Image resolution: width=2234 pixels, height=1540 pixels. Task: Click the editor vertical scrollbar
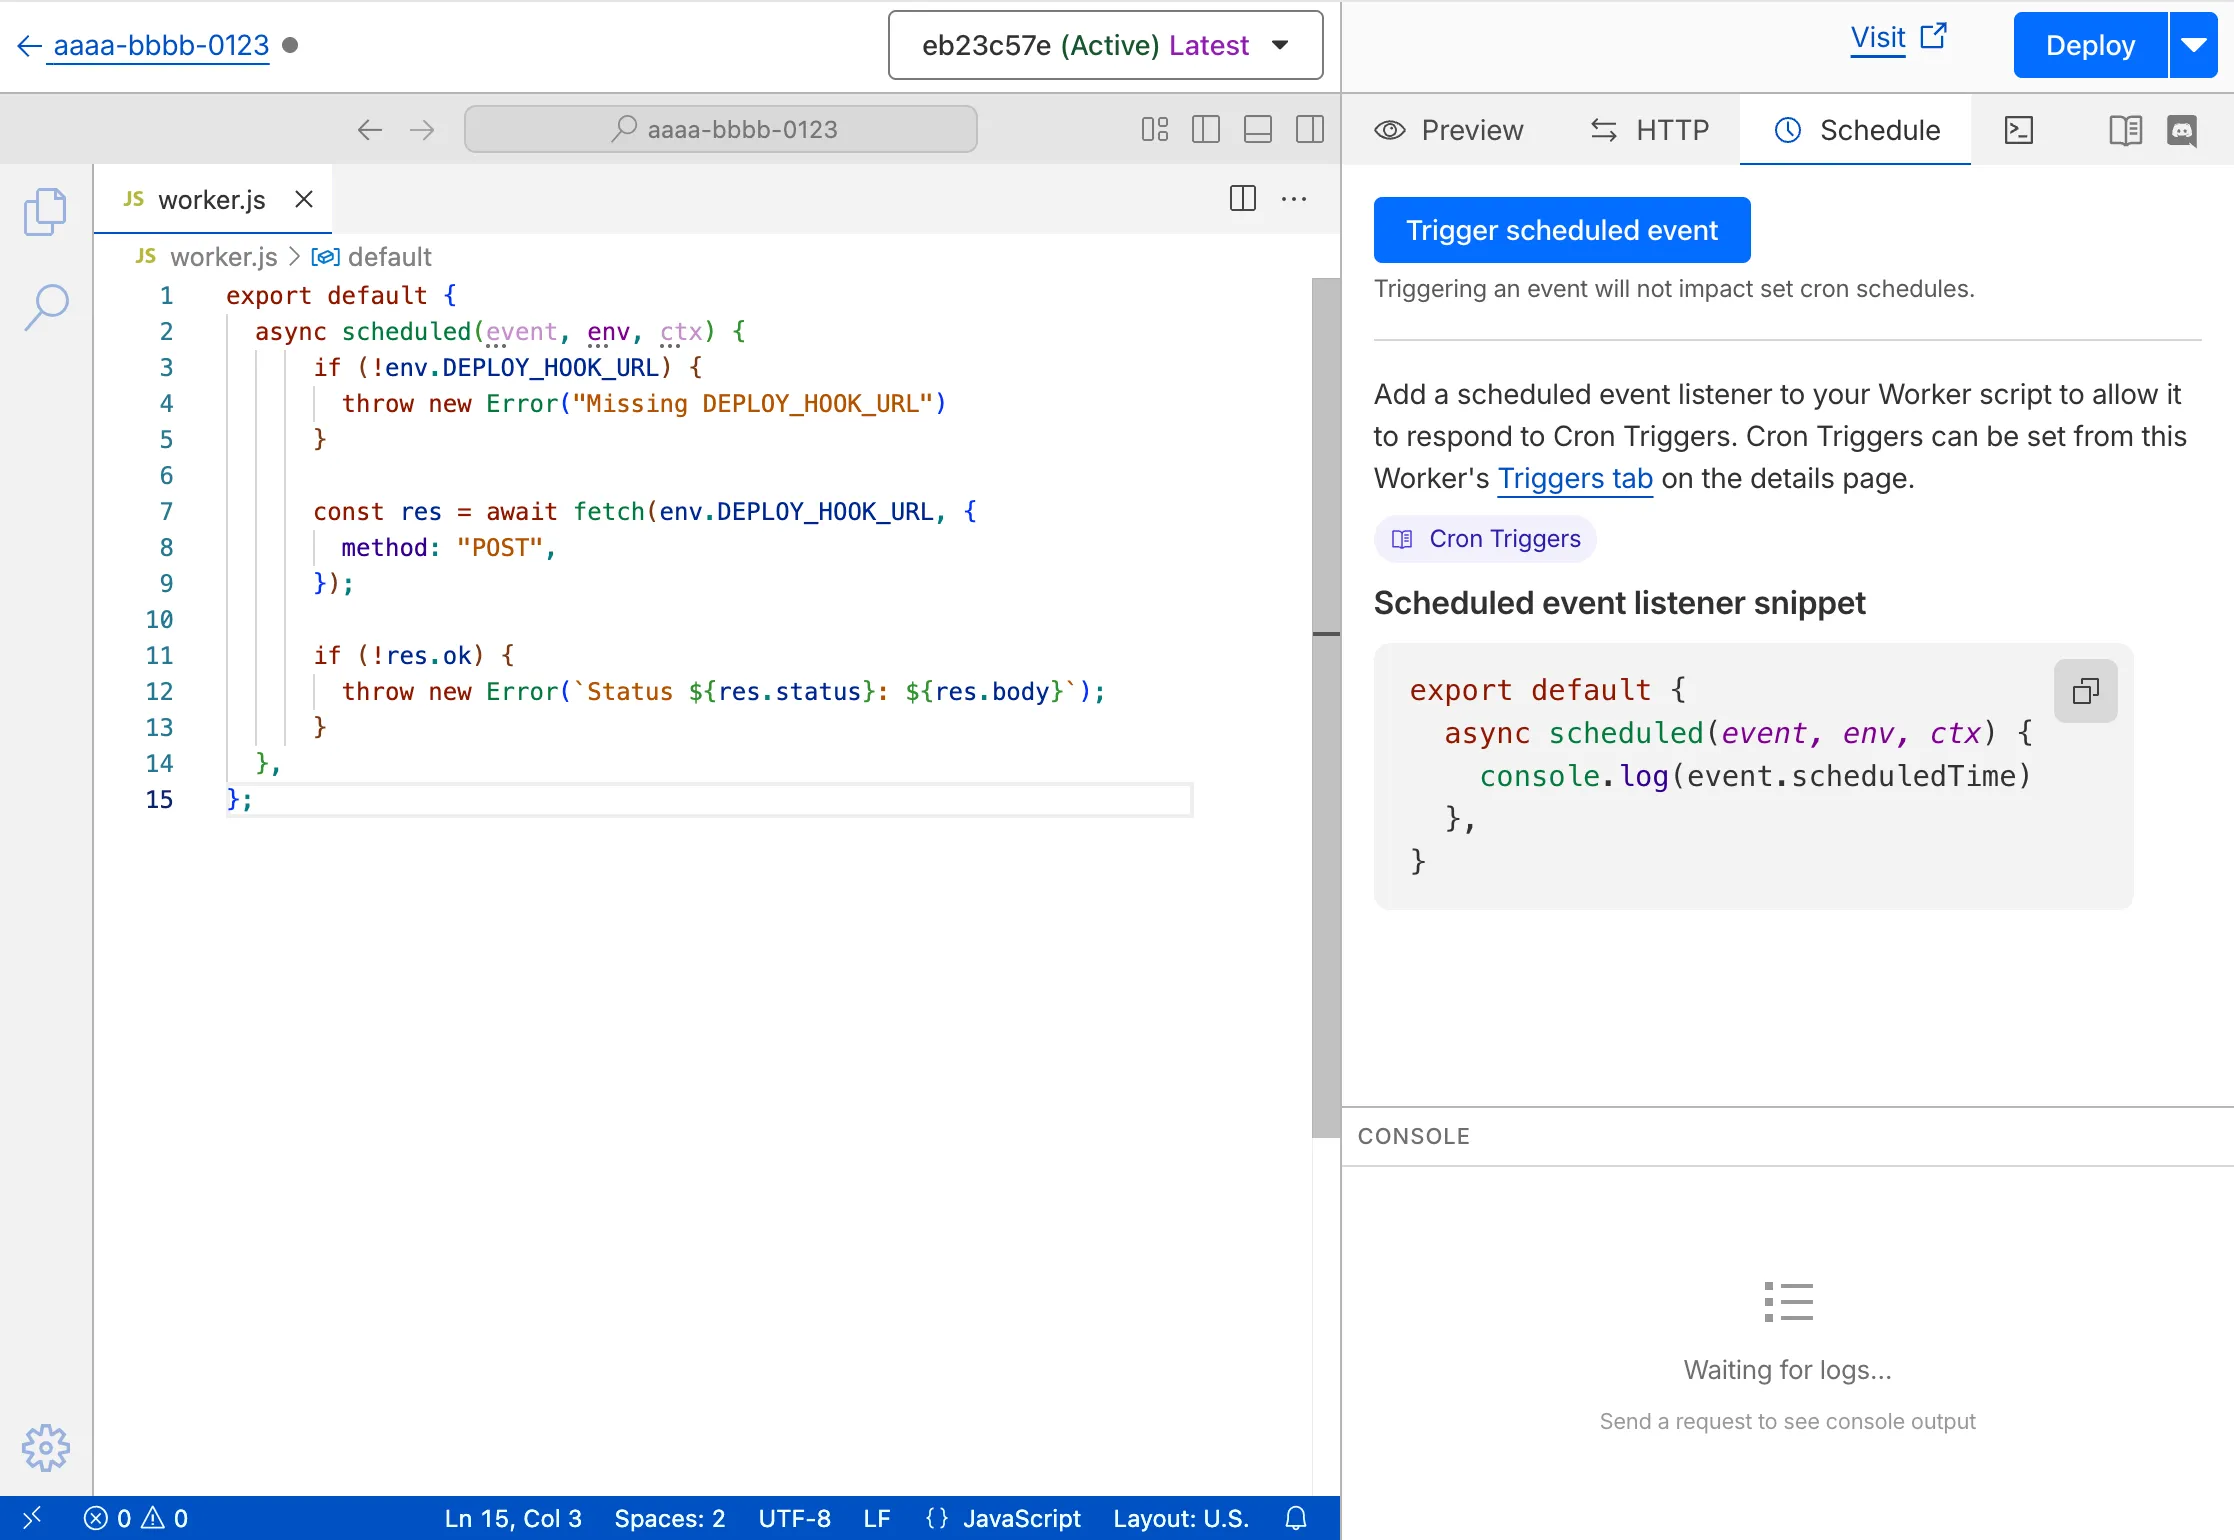[1326, 706]
